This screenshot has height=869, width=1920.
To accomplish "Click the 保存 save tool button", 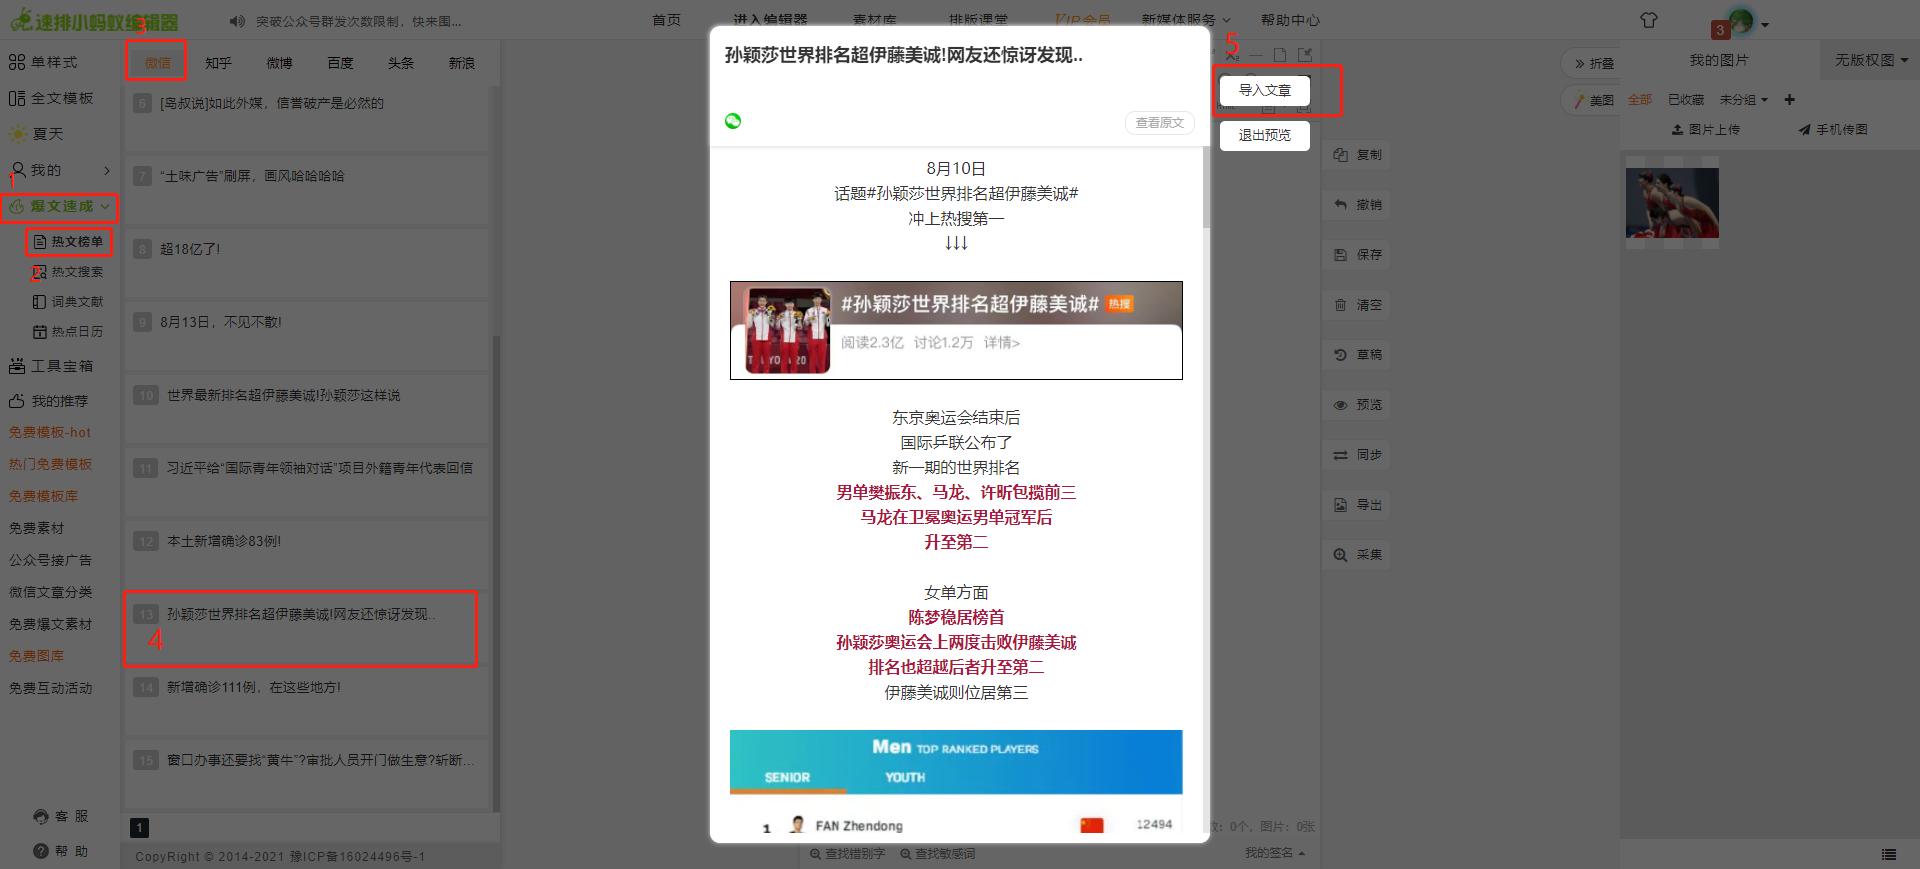I will 1358,255.
